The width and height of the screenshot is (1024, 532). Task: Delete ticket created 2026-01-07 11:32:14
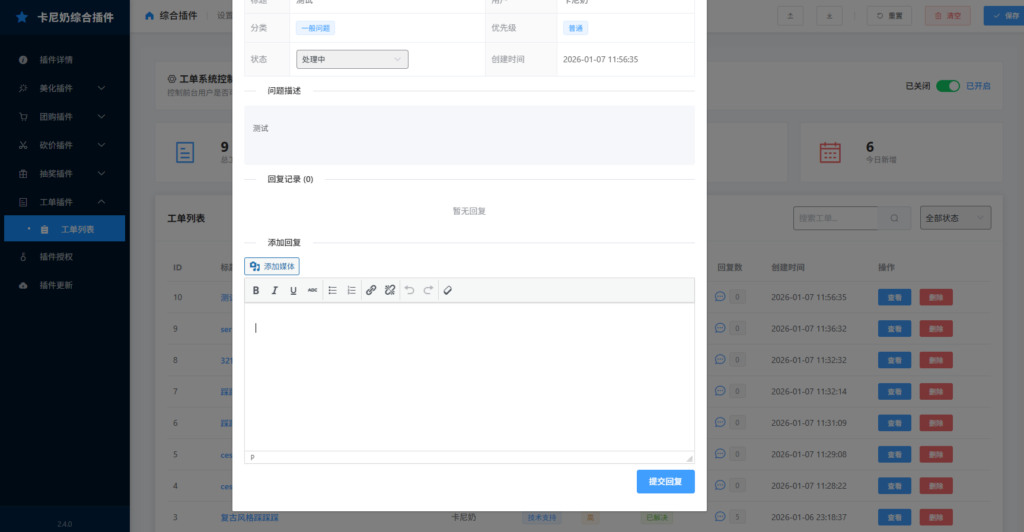coord(936,392)
